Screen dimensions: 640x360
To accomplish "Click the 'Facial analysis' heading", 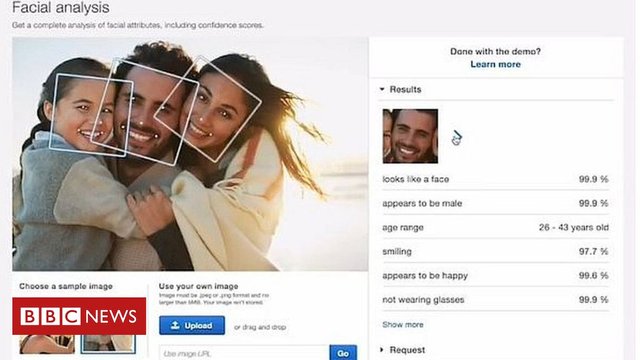I will coord(61,7).
